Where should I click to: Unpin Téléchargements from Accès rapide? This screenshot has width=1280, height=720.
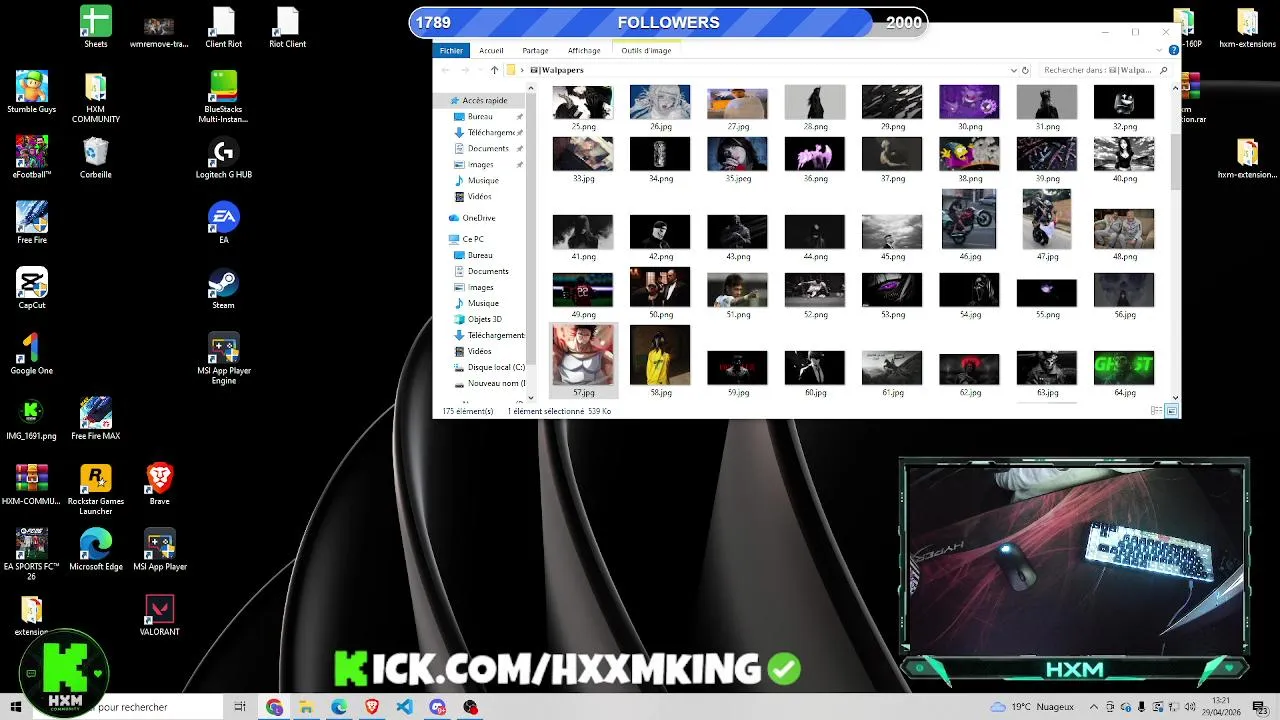point(520,133)
